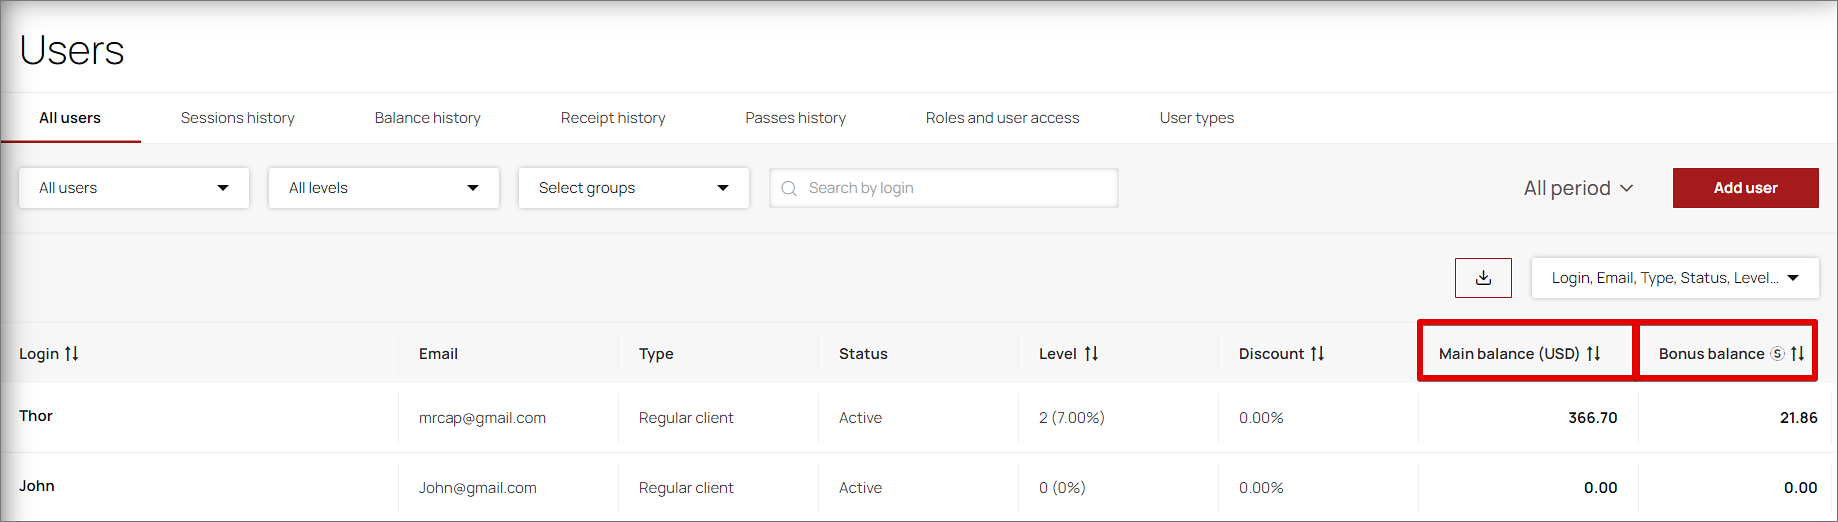Open the All levels dropdown
This screenshot has height=522, width=1838.
(x=384, y=188)
